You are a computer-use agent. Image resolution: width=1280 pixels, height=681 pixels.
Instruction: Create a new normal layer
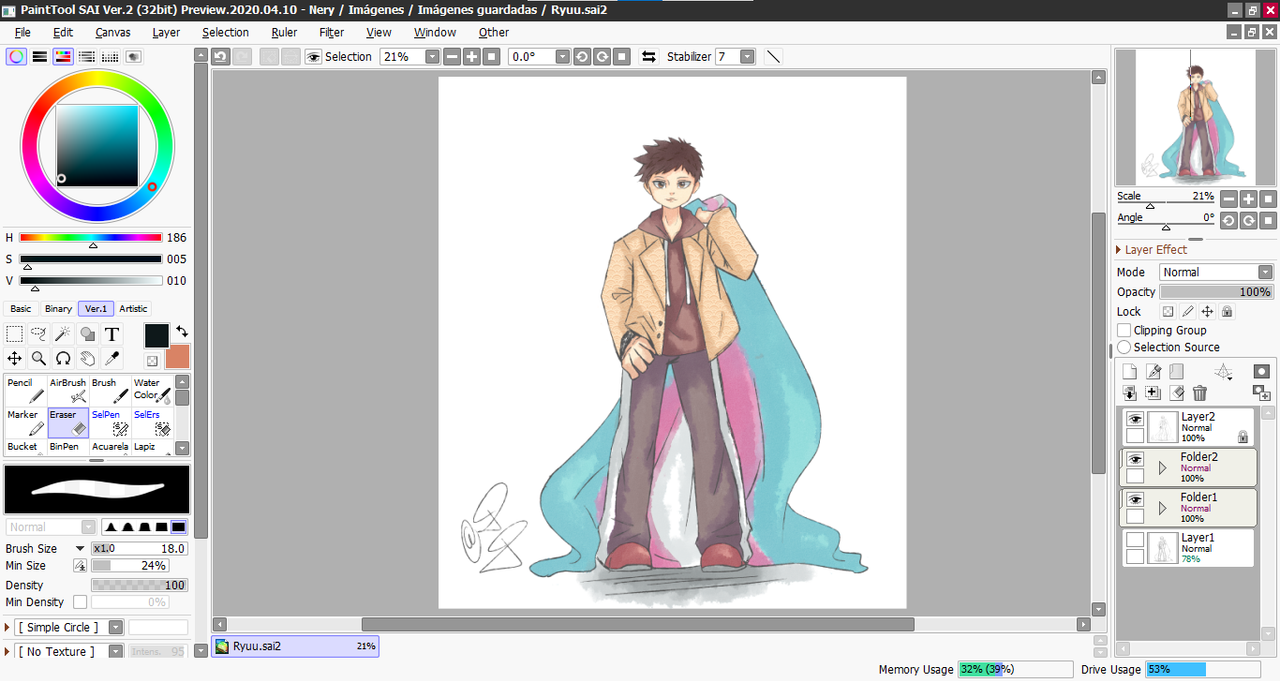pos(1130,371)
